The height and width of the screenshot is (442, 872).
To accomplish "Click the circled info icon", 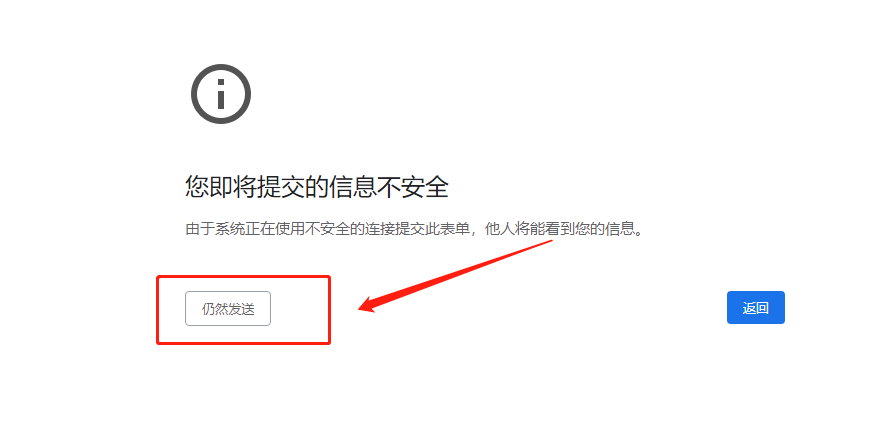I will coord(221,94).
